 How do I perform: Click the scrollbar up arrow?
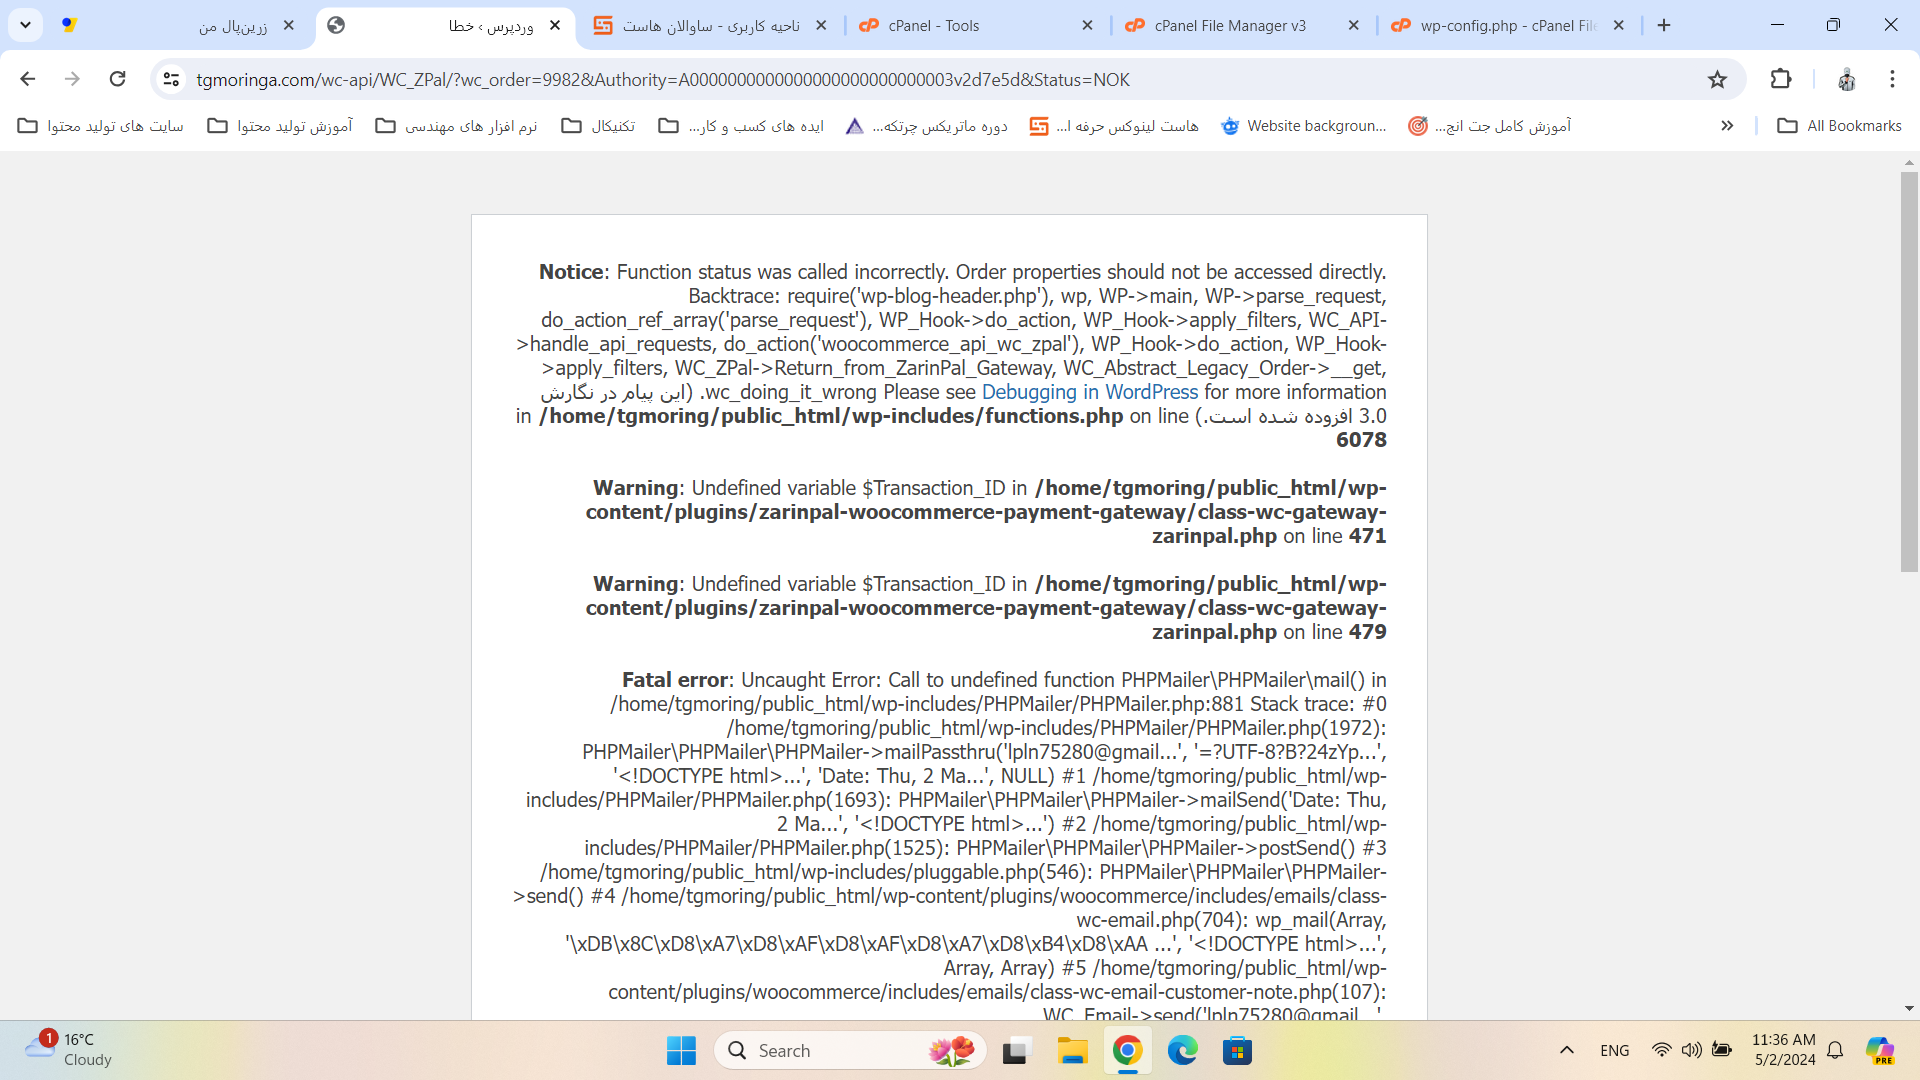[1909, 161]
